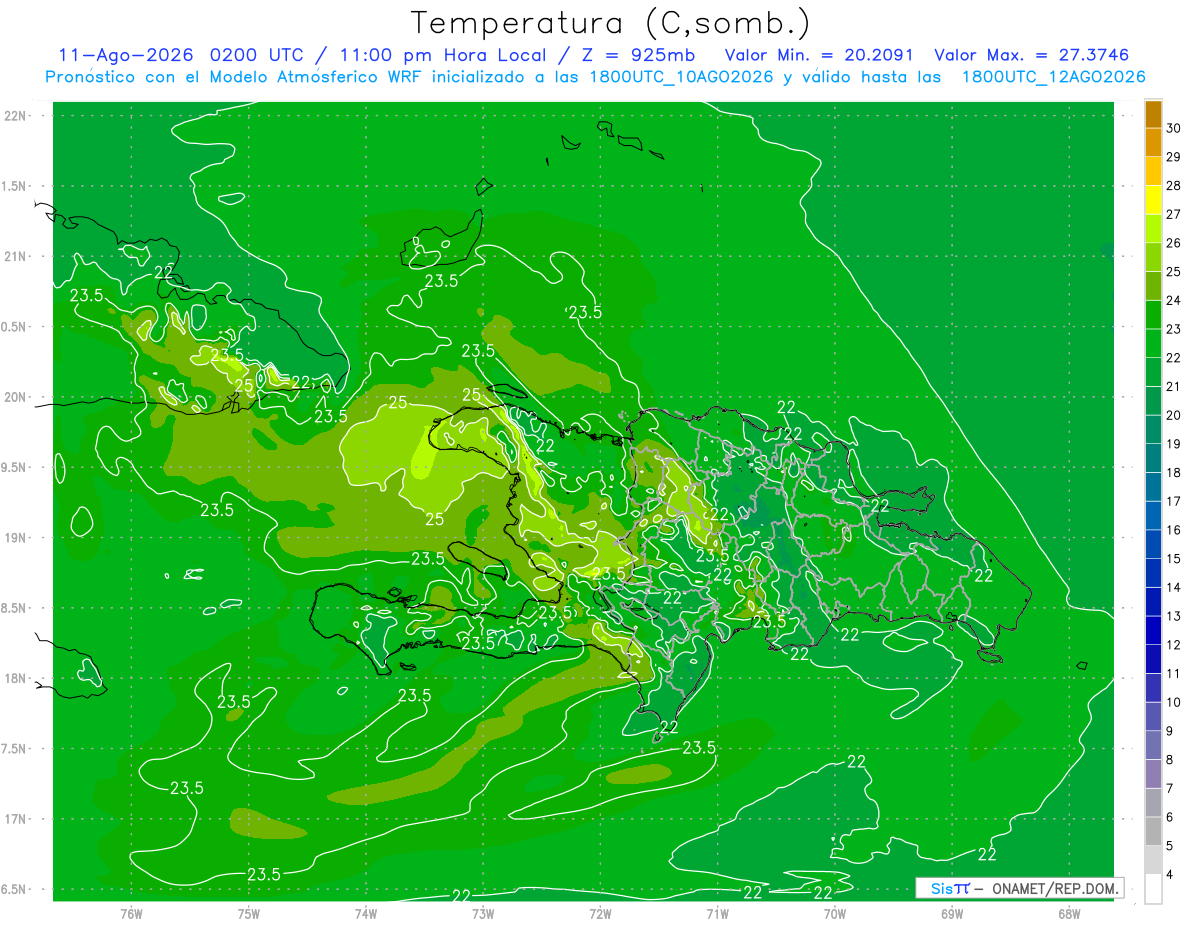Click the "69W" longitude axis label
Screen dimensions: 1200x927
point(952,914)
